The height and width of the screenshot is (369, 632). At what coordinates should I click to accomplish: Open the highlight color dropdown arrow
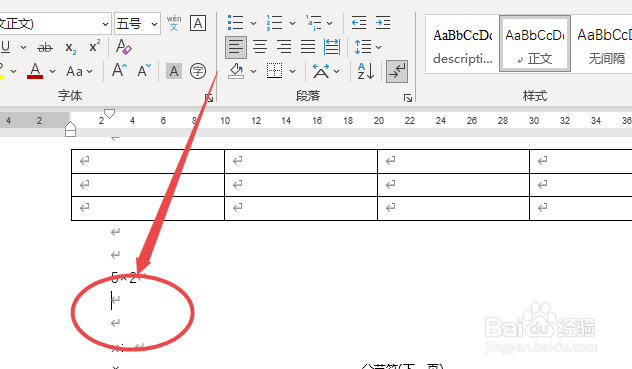tap(14, 71)
